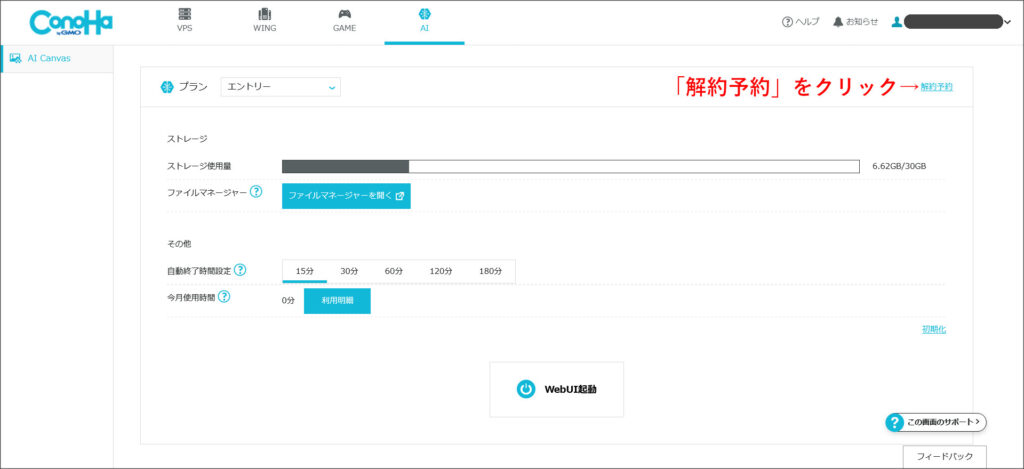Select 15分 auto-shutdown option

click(x=305, y=271)
